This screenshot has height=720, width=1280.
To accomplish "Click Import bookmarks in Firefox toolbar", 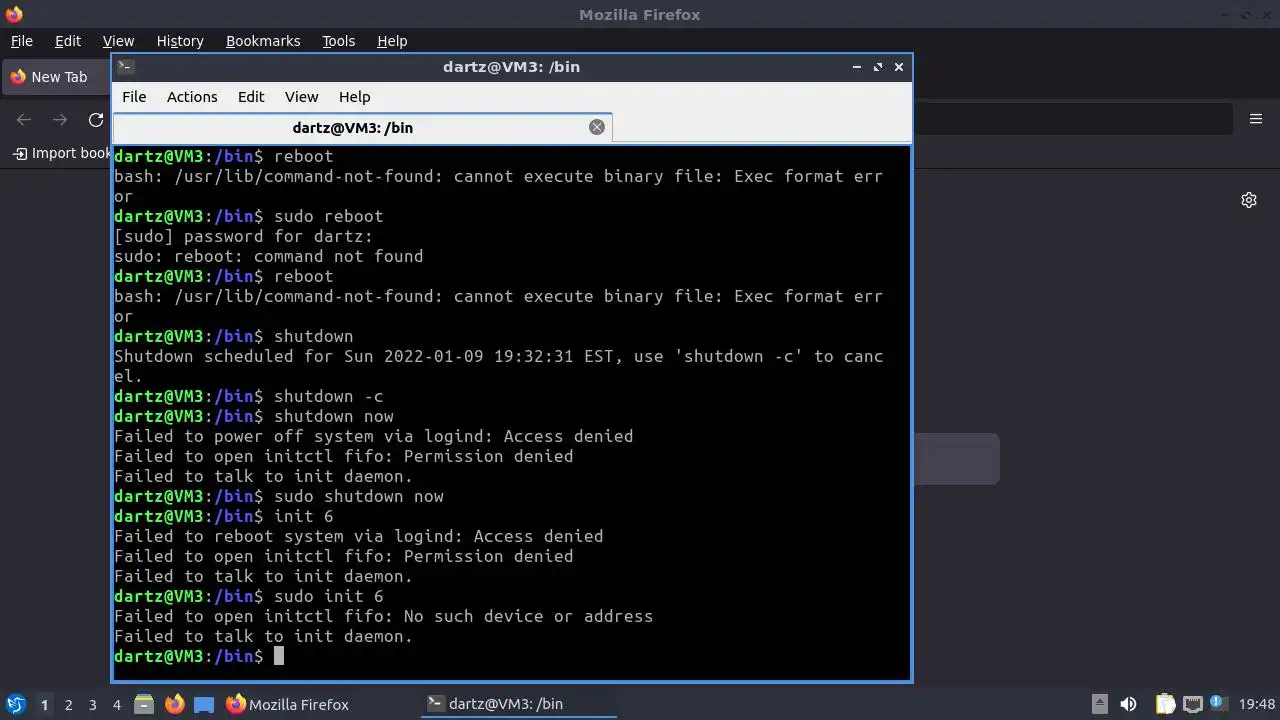I will (x=62, y=153).
